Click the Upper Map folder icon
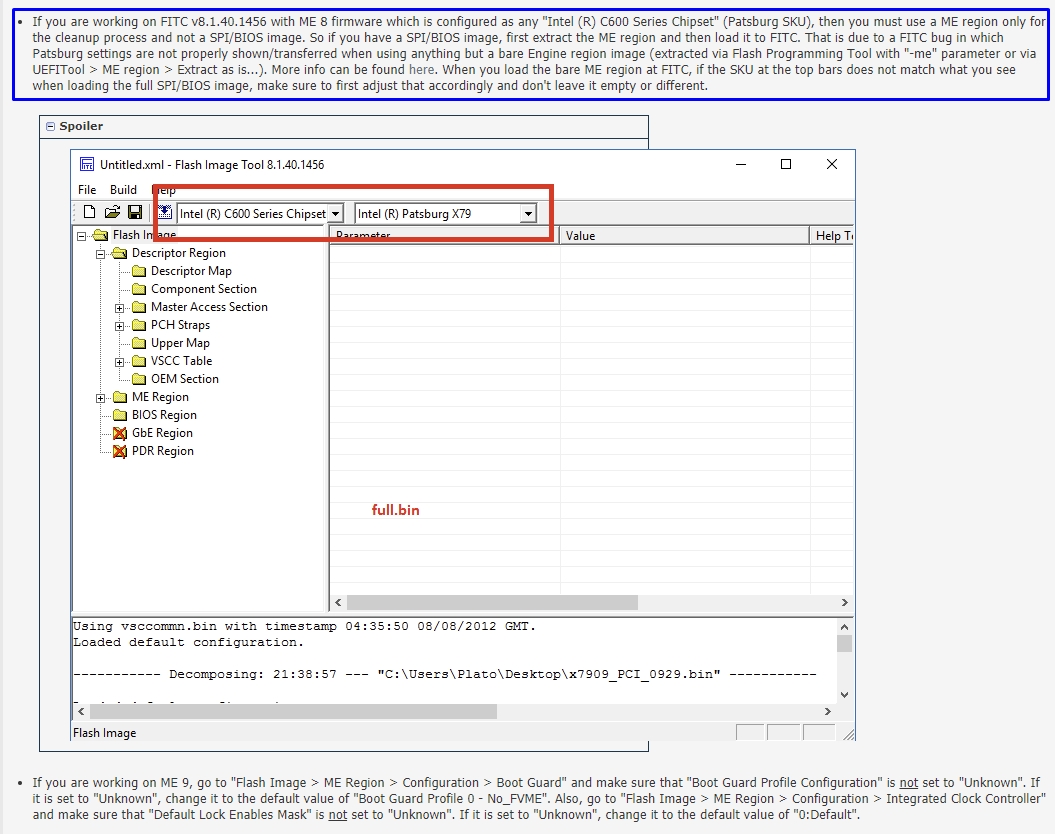 pyautogui.click(x=139, y=343)
